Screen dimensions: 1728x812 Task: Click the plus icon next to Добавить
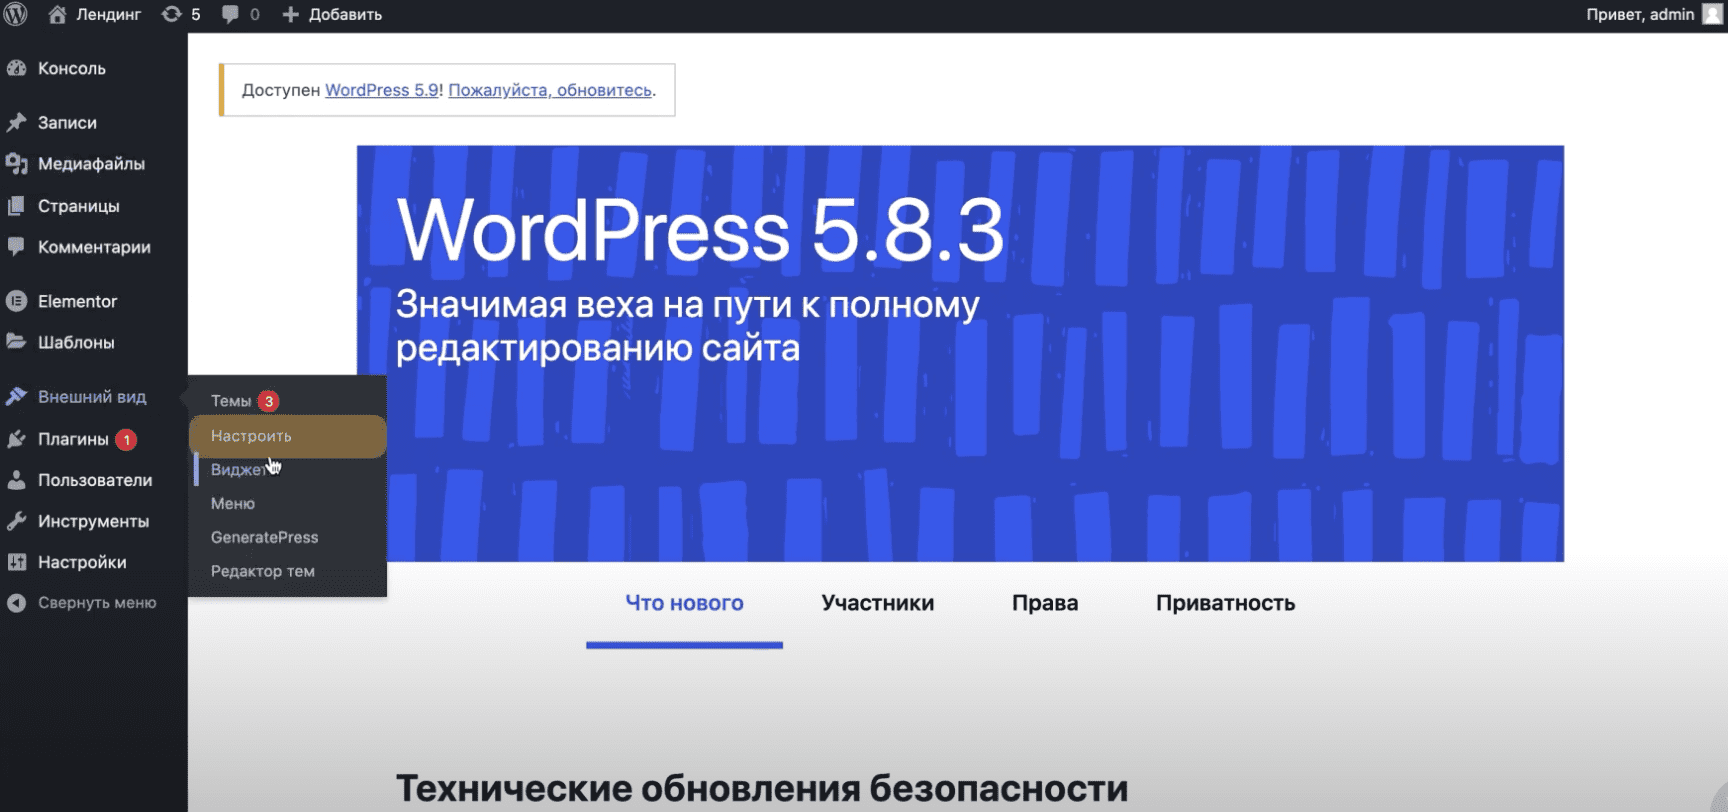pyautogui.click(x=291, y=14)
